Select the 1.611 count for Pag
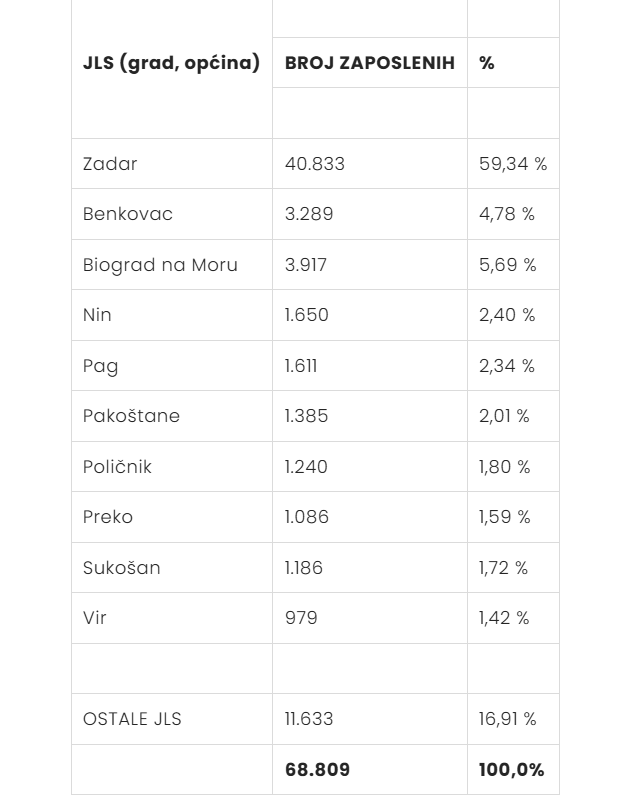The image size is (630, 811). click(x=301, y=366)
